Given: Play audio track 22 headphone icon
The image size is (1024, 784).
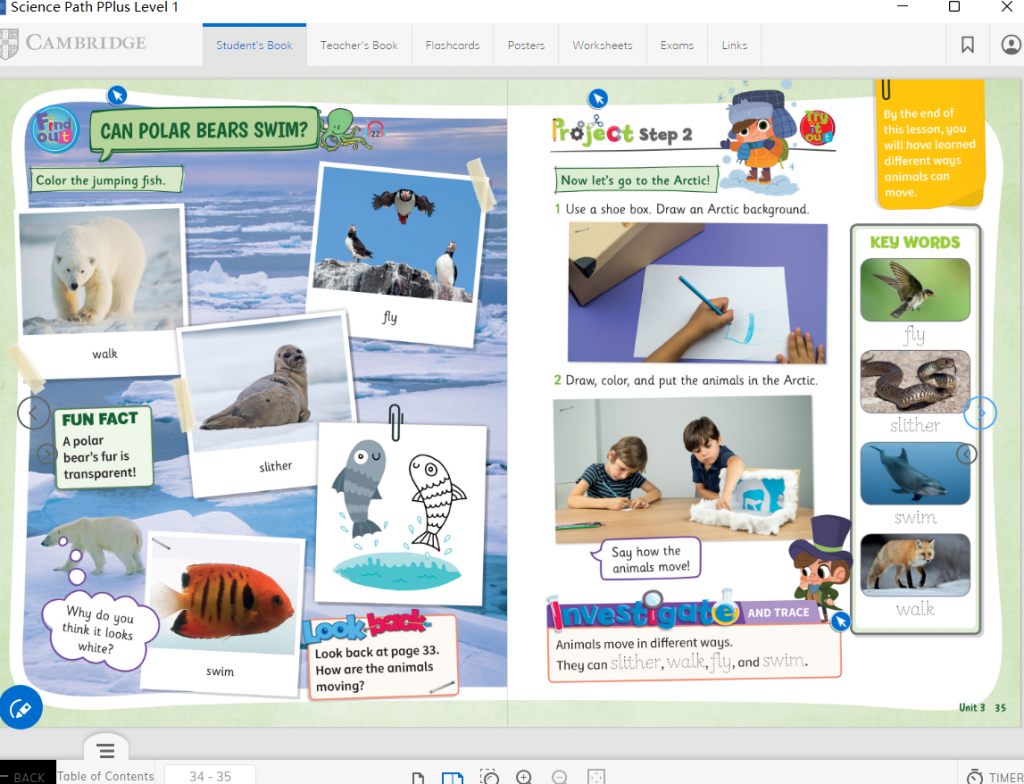Looking at the screenshot, I should pos(375,130).
